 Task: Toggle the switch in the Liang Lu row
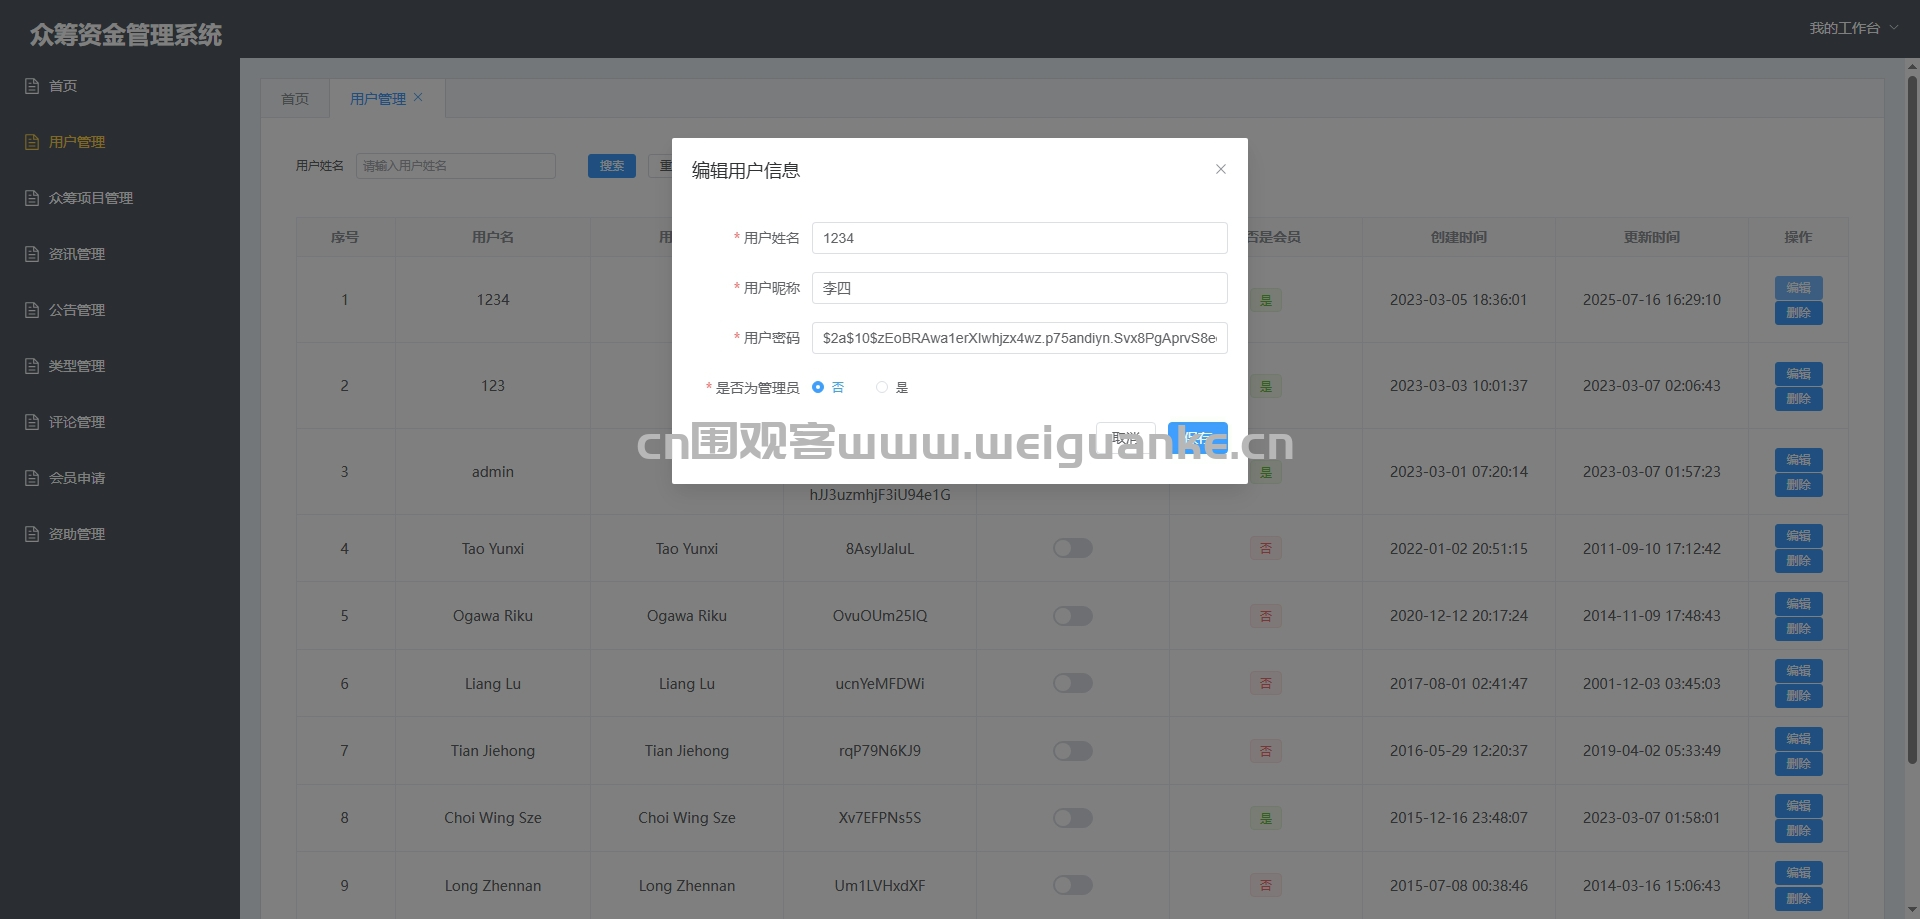tap(1073, 683)
